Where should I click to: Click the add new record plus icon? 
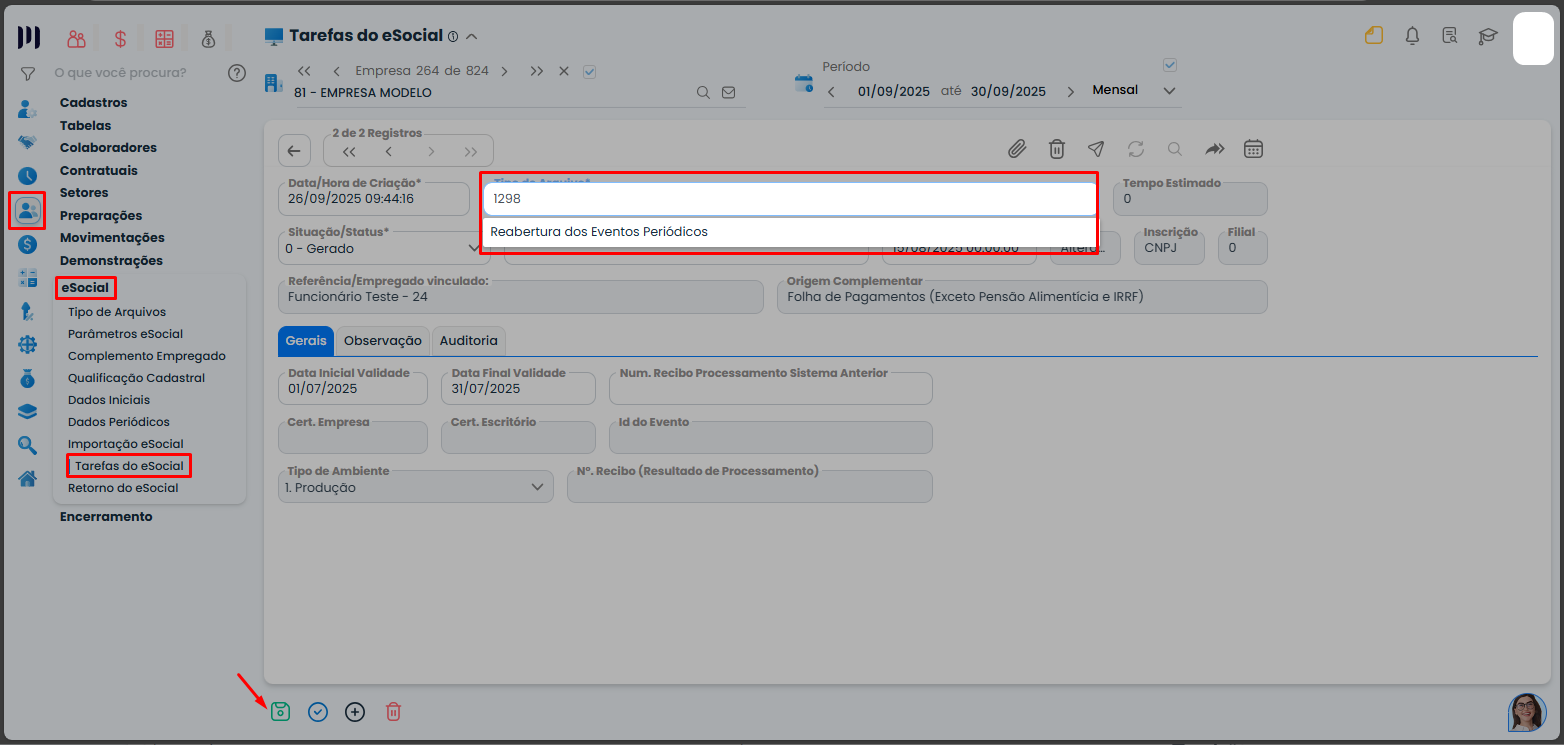(355, 712)
